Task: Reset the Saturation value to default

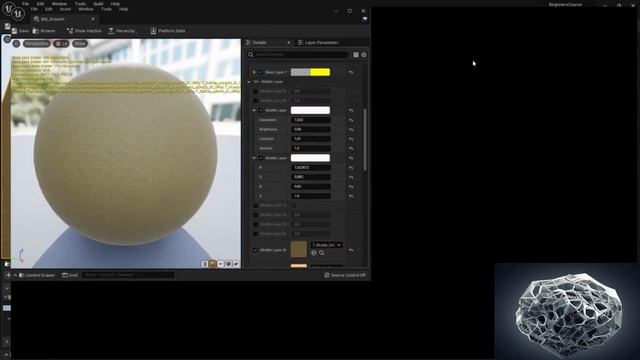Action: (351, 120)
